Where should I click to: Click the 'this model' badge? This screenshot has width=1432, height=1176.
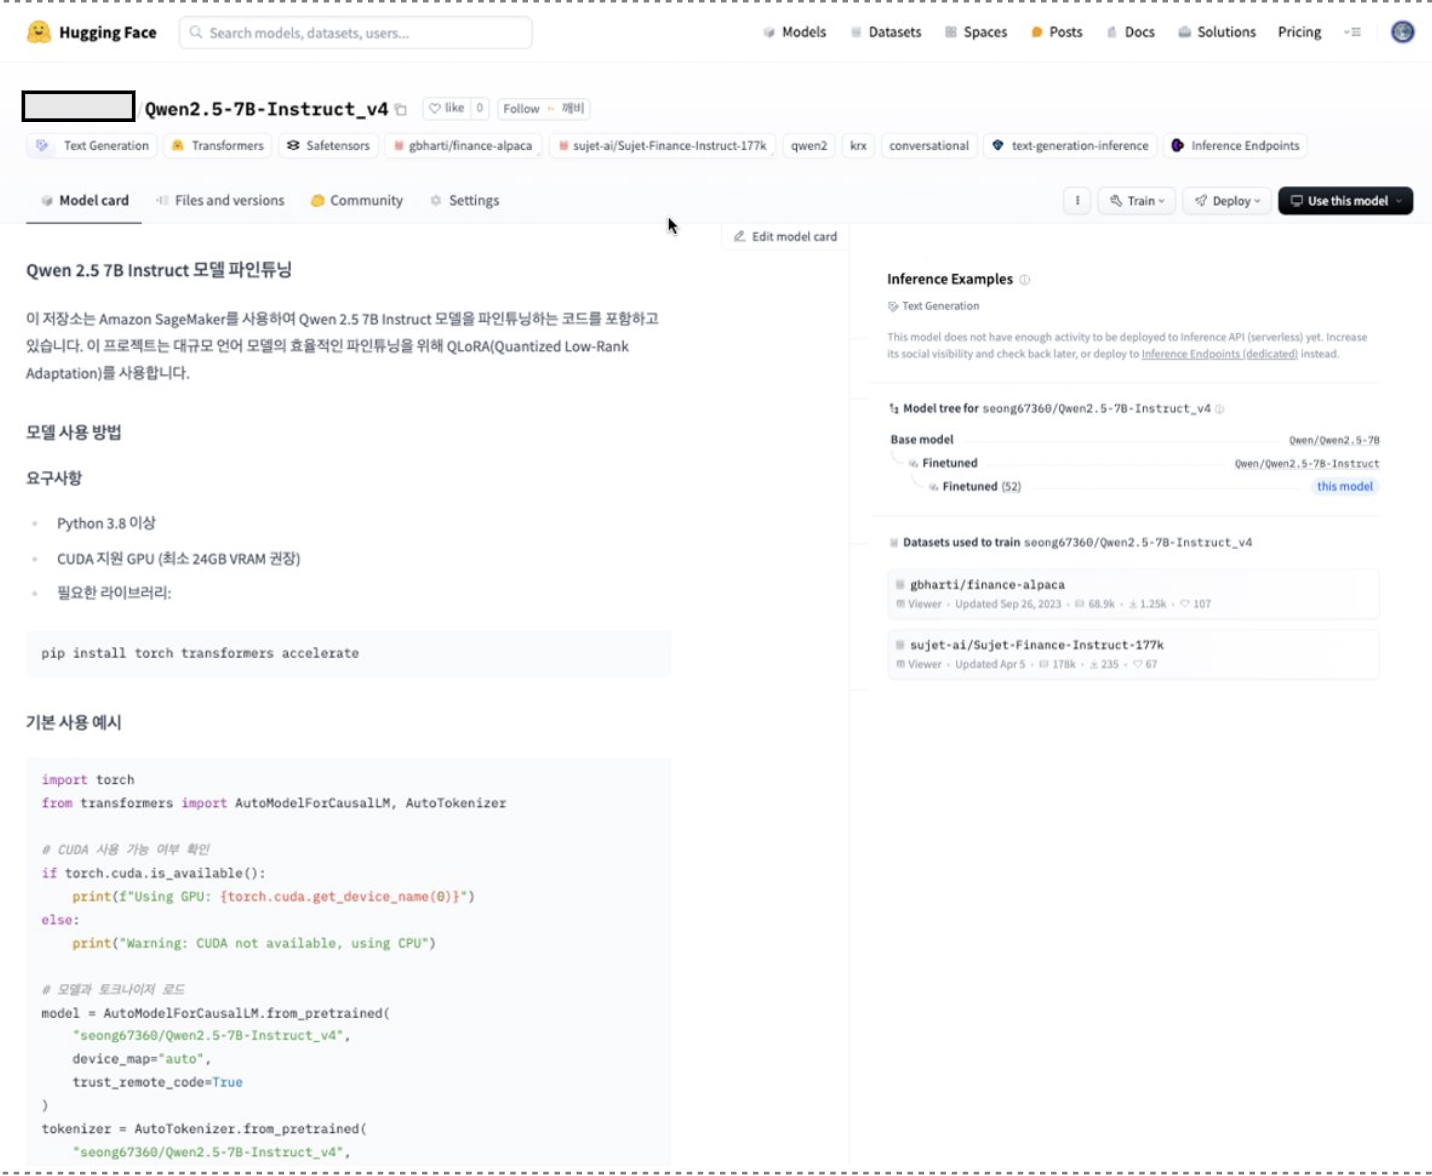pyautogui.click(x=1345, y=487)
